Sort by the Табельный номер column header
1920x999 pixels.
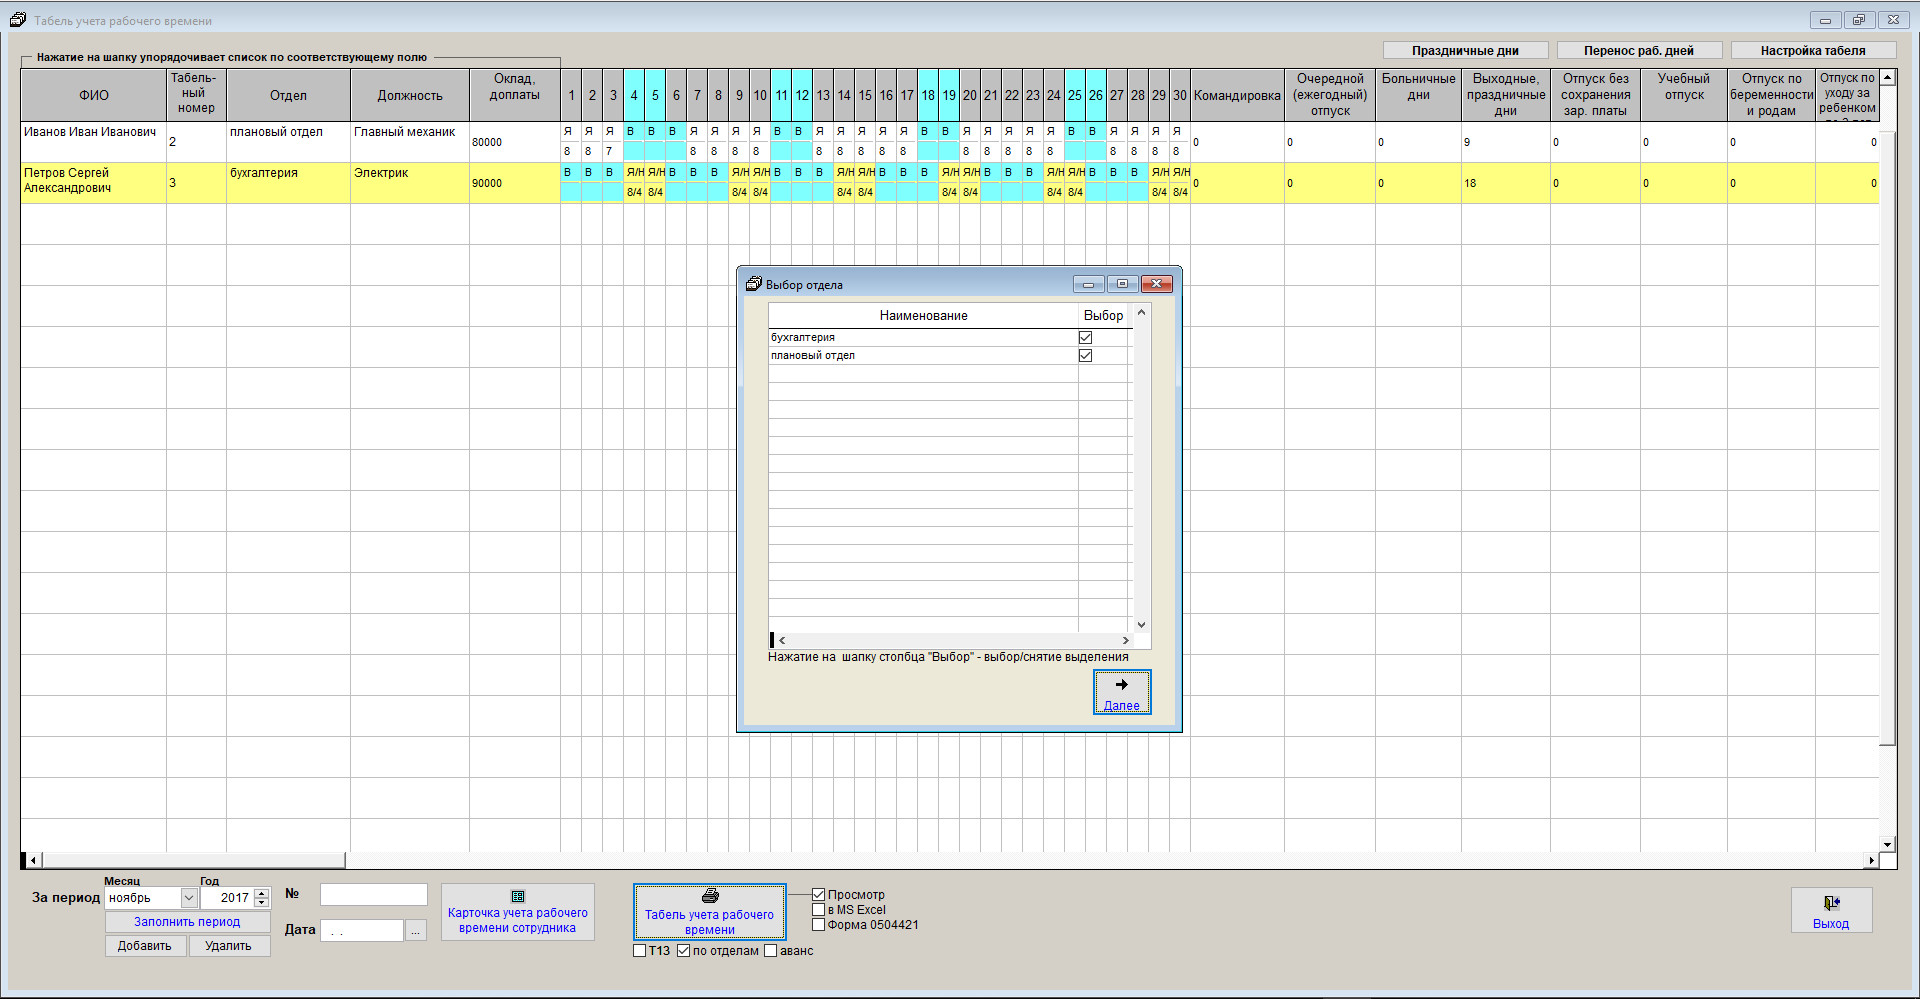click(x=196, y=95)
